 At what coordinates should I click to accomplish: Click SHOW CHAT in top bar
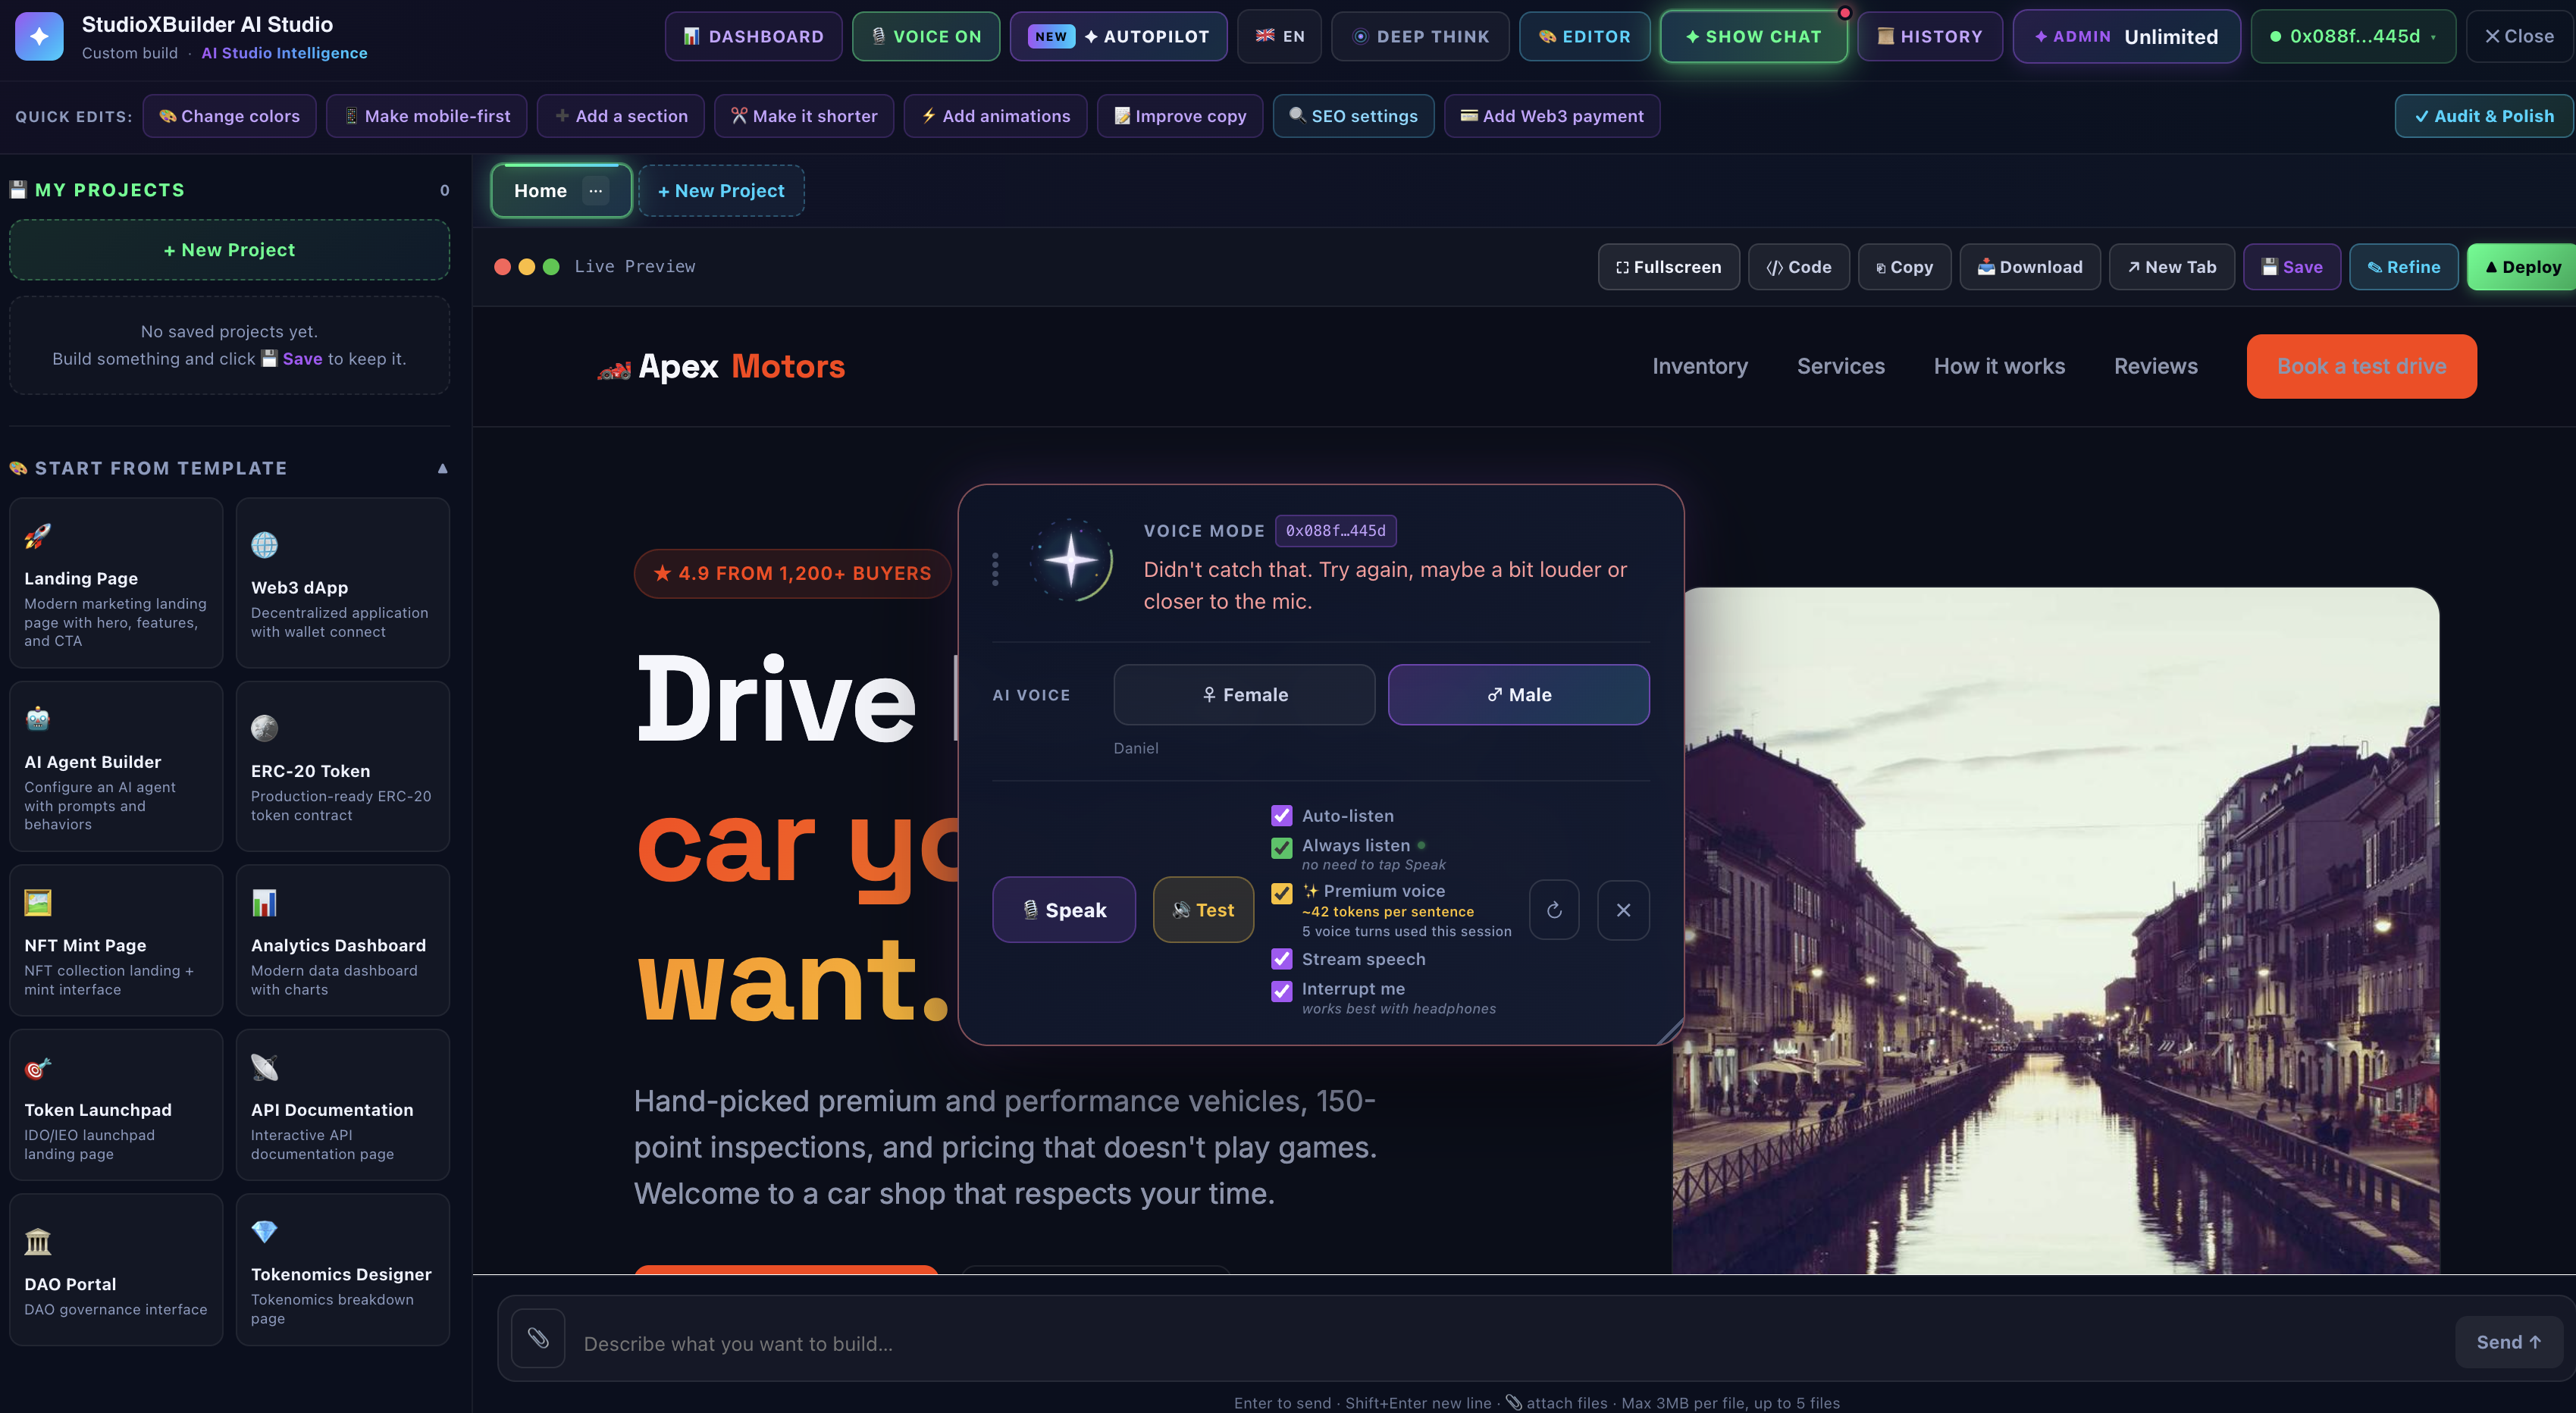pyautogui.click(x=1754, y=37)
